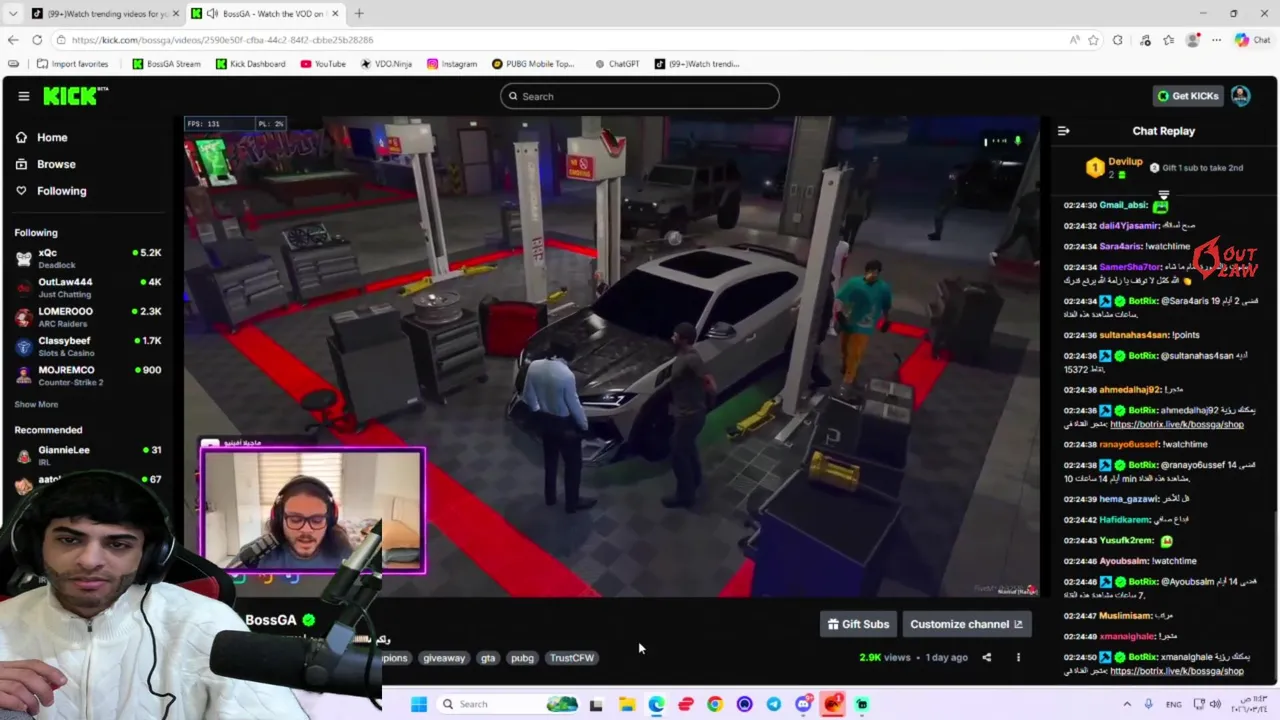
Task: Open File Explorer from taskbar
Action: pyautogui.click(x=627, y=704)
